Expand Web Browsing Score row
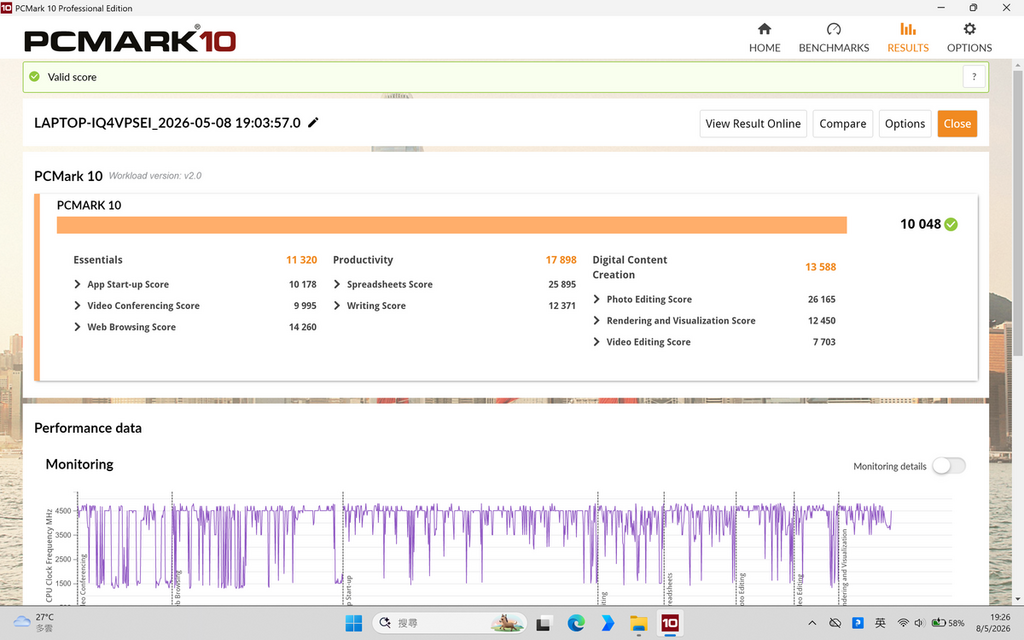The image size is (1024, 640). pos(77,327)
